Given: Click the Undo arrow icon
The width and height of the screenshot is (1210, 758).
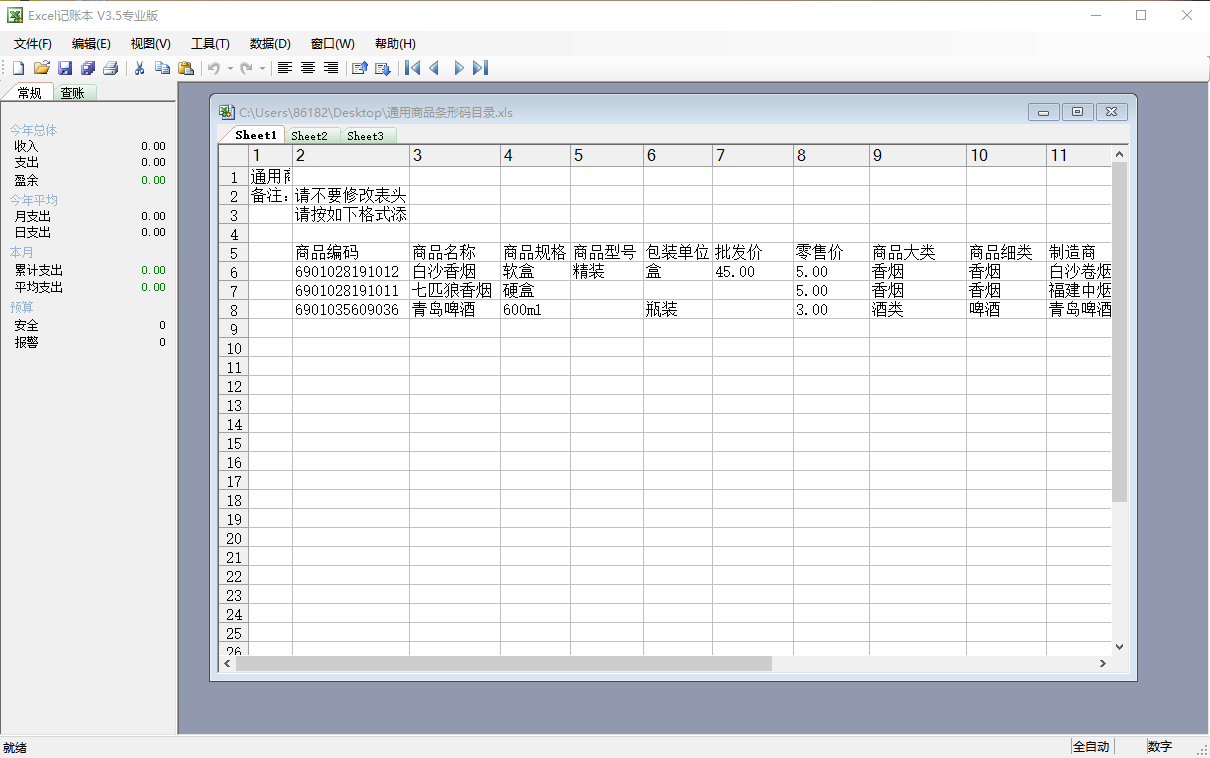Looking at the screenshot, I should click(x=214, y=68).
